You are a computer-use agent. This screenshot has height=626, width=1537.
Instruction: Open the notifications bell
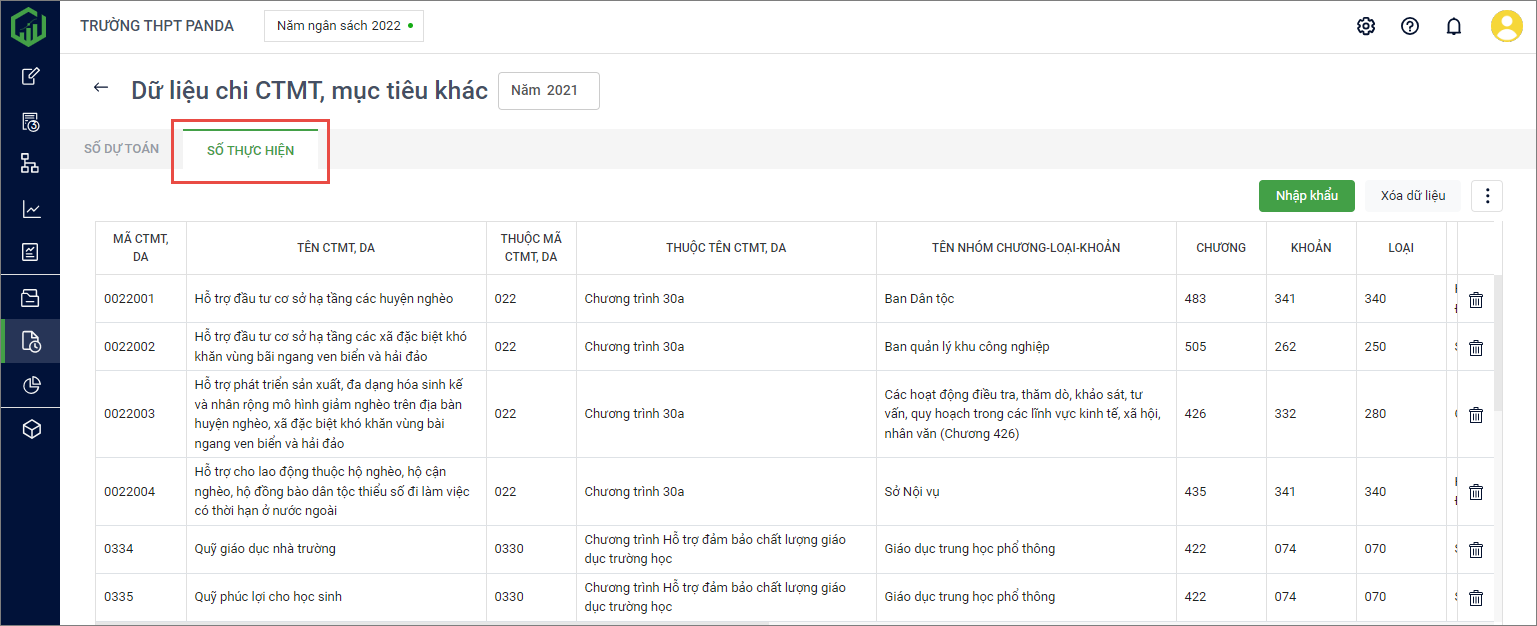pyautogui.click(x=1454, y=26)
